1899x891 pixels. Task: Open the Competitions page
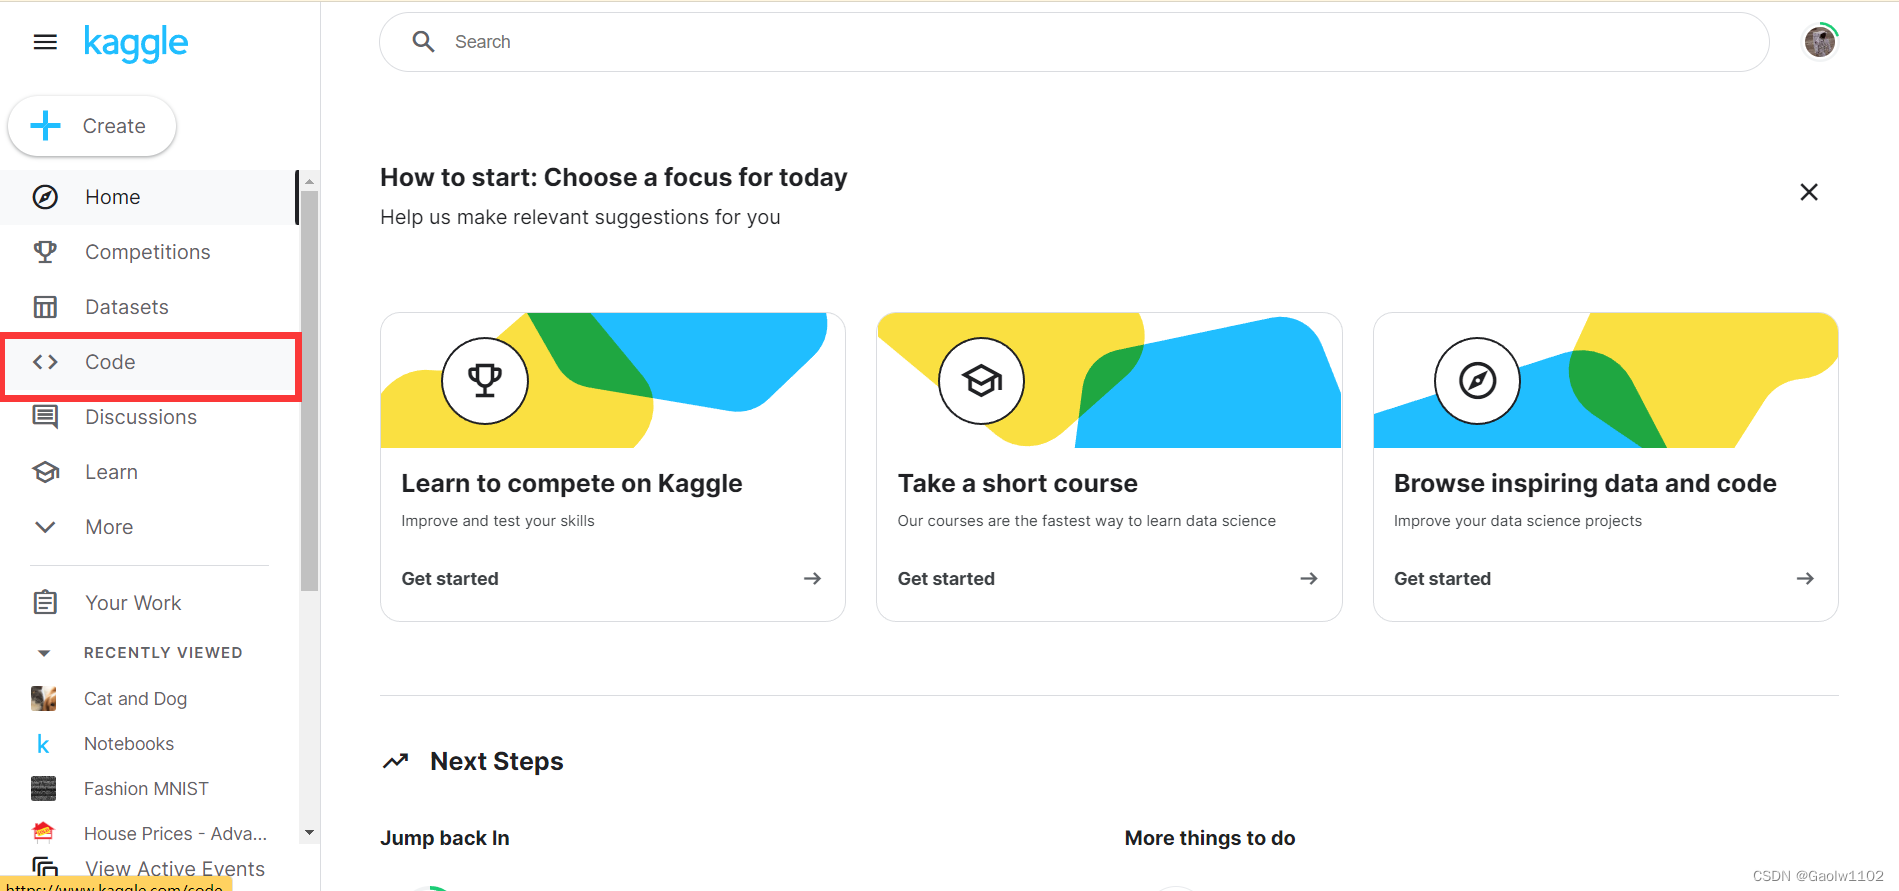(x=147, y=252)
